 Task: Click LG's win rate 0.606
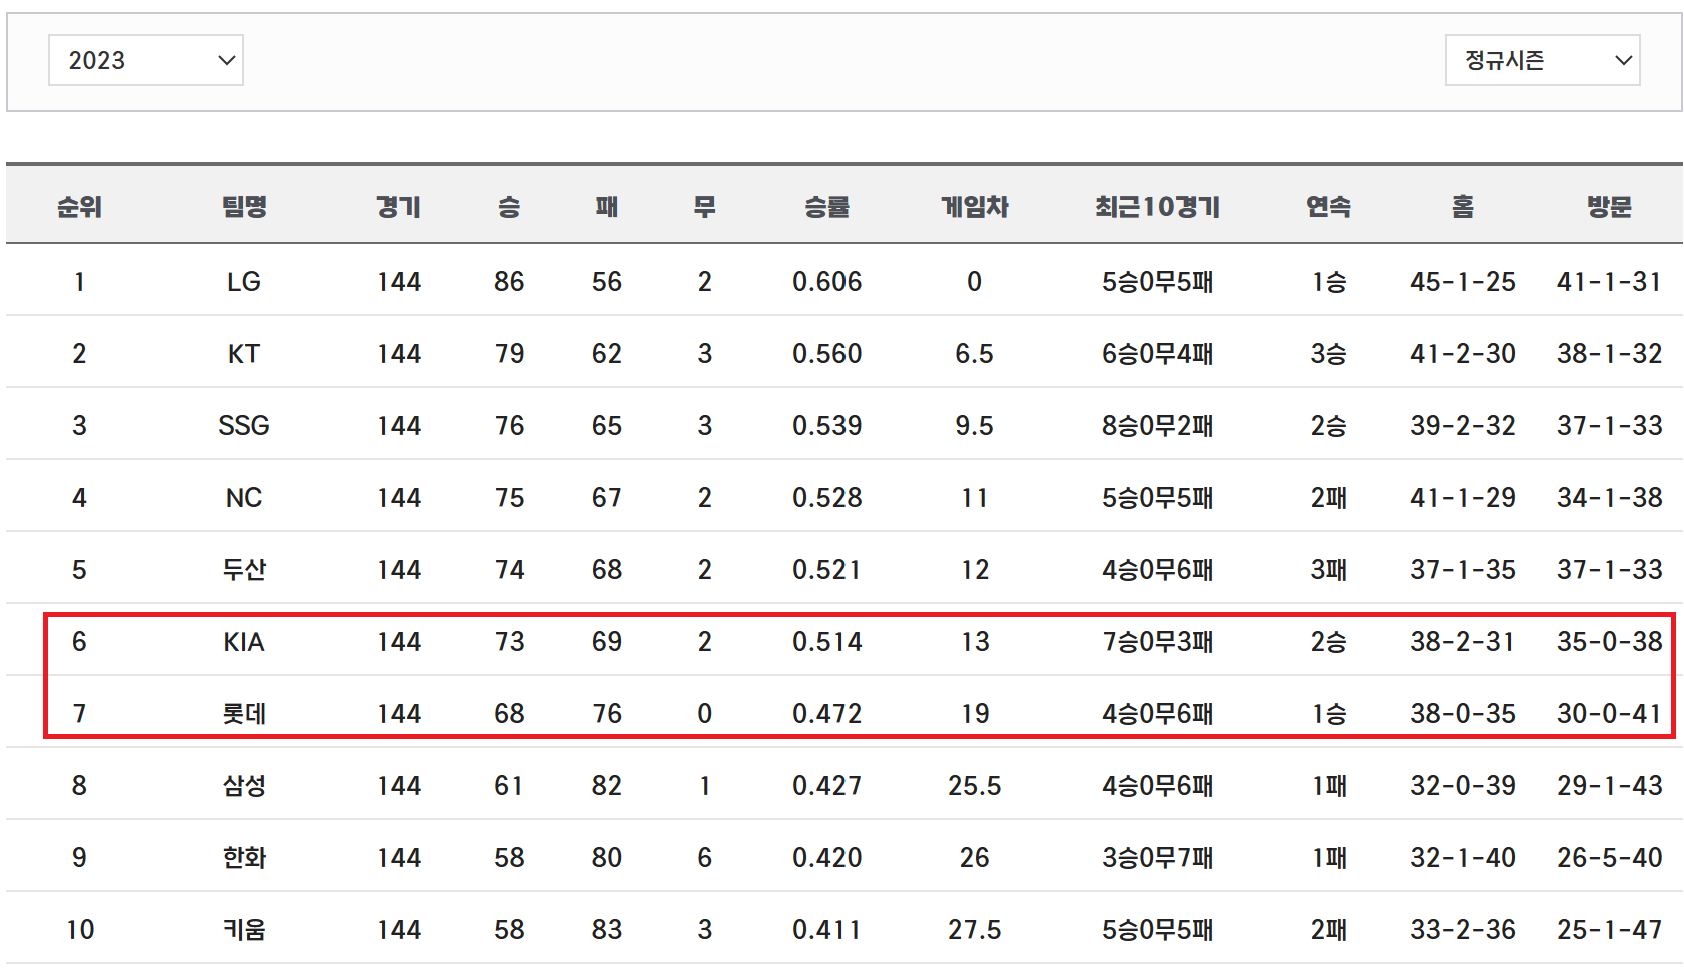(x=827, y=282)
